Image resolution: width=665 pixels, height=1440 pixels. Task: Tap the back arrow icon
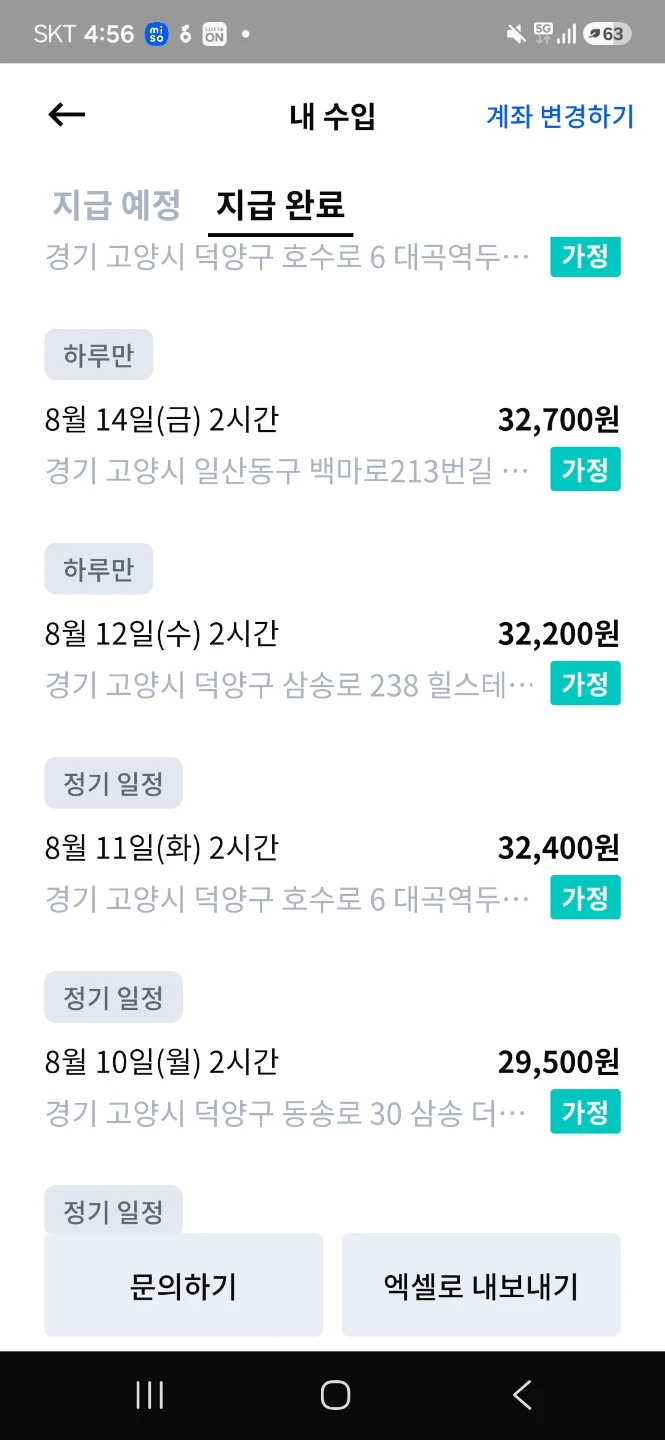67,115
